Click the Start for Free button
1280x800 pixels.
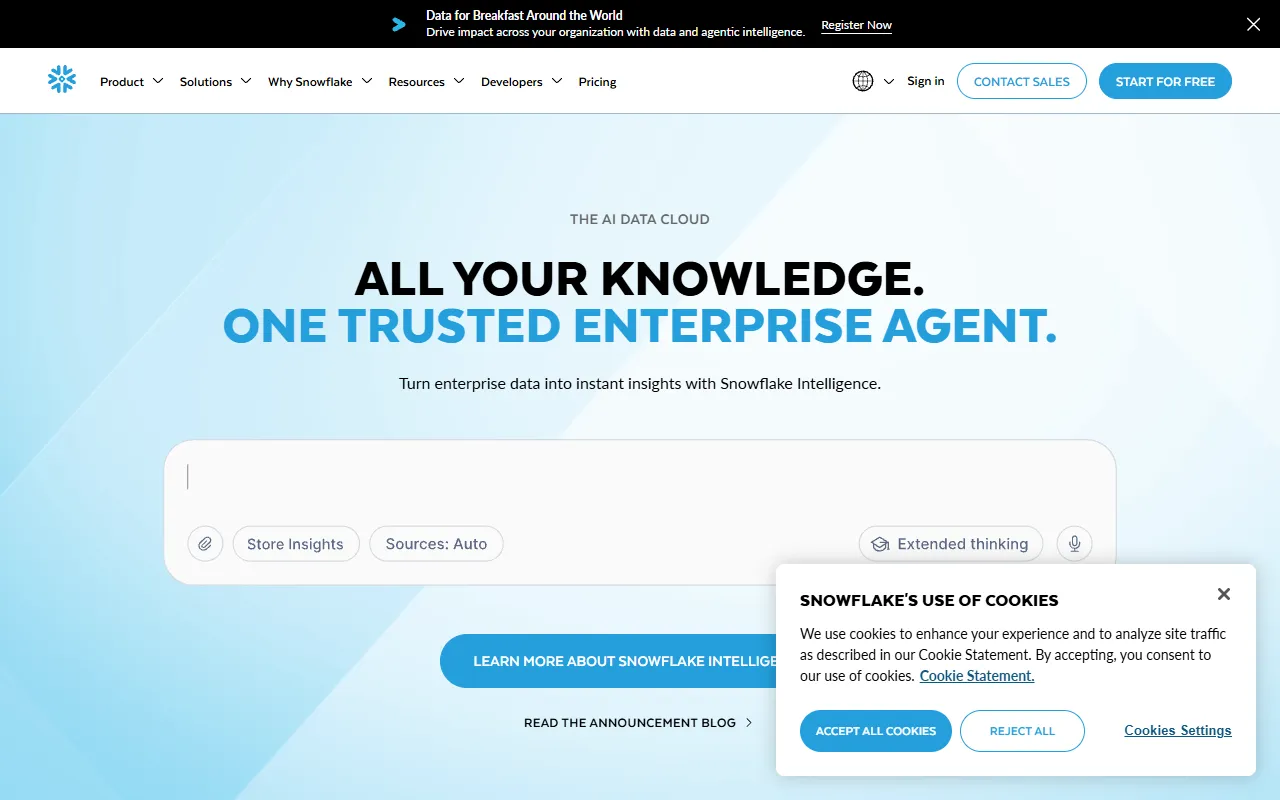tap(1165, 81)
